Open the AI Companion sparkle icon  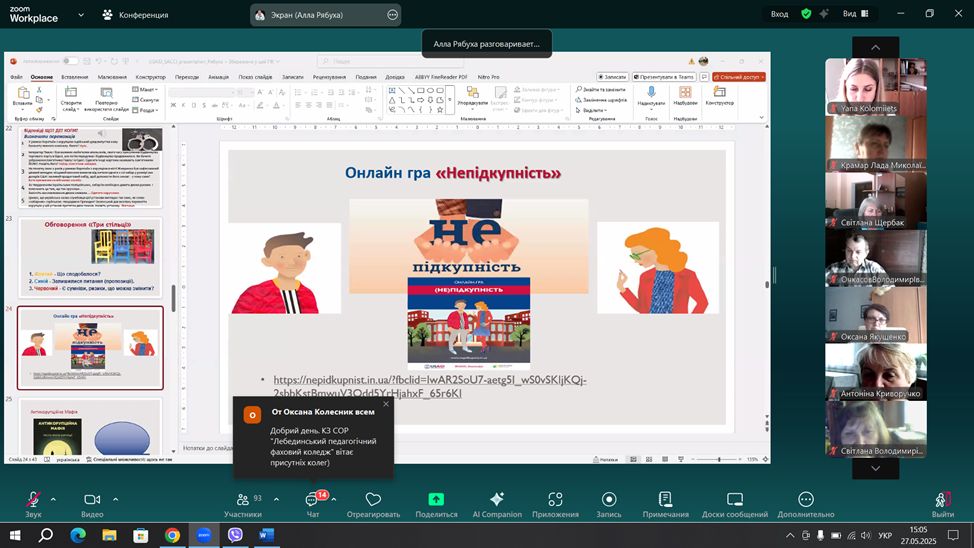coord(496,500)
